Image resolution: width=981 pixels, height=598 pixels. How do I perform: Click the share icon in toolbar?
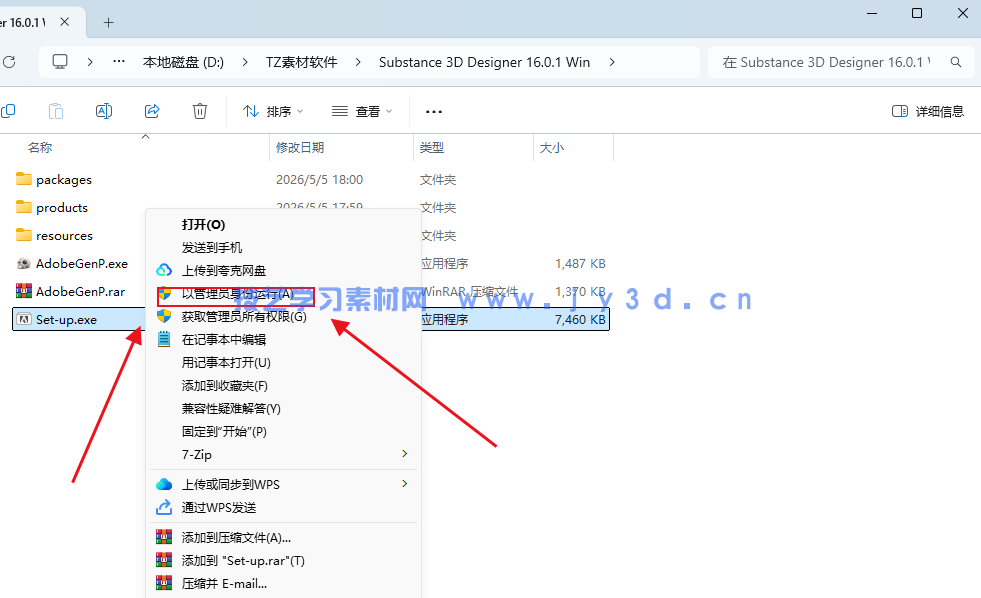point(152,111)
